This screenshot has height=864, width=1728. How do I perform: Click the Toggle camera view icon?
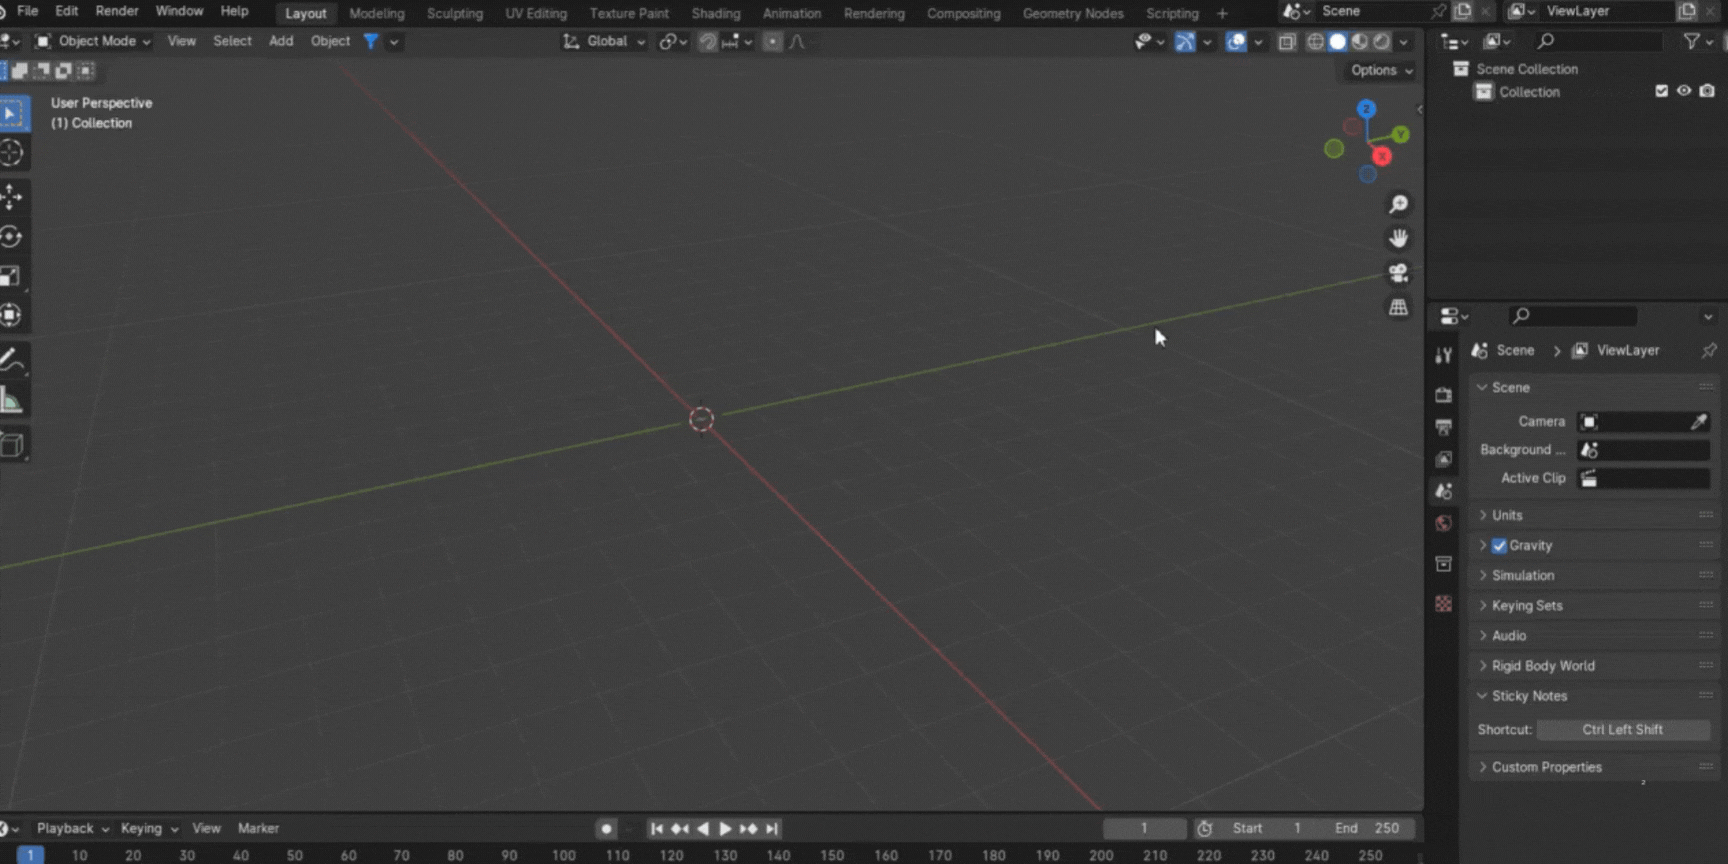pyautogui.click(x=1398, y=273)
